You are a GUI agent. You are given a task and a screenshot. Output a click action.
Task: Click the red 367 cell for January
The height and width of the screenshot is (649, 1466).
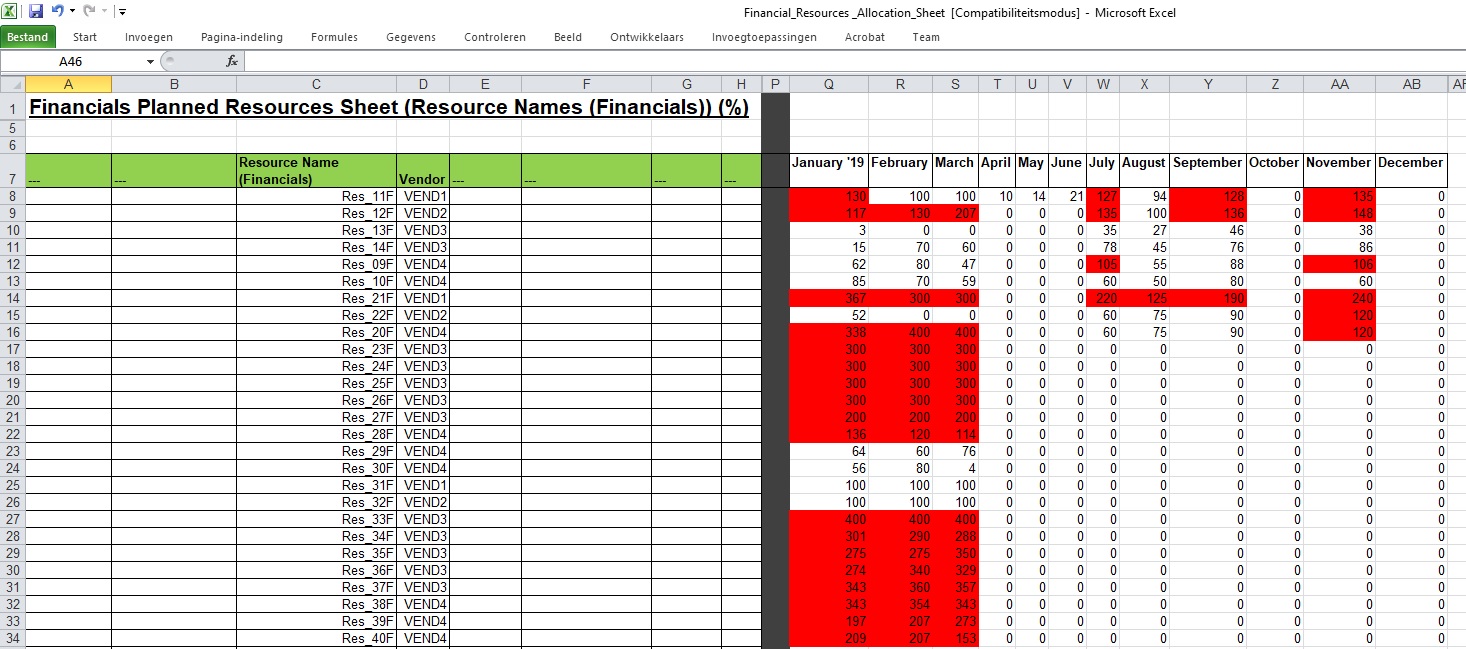click(828, 298)
